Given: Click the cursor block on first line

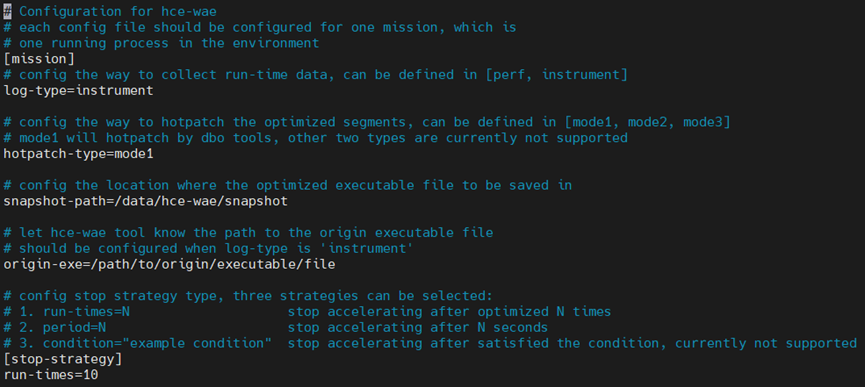Looking at the screenshot, I should [x=7, y=11].
